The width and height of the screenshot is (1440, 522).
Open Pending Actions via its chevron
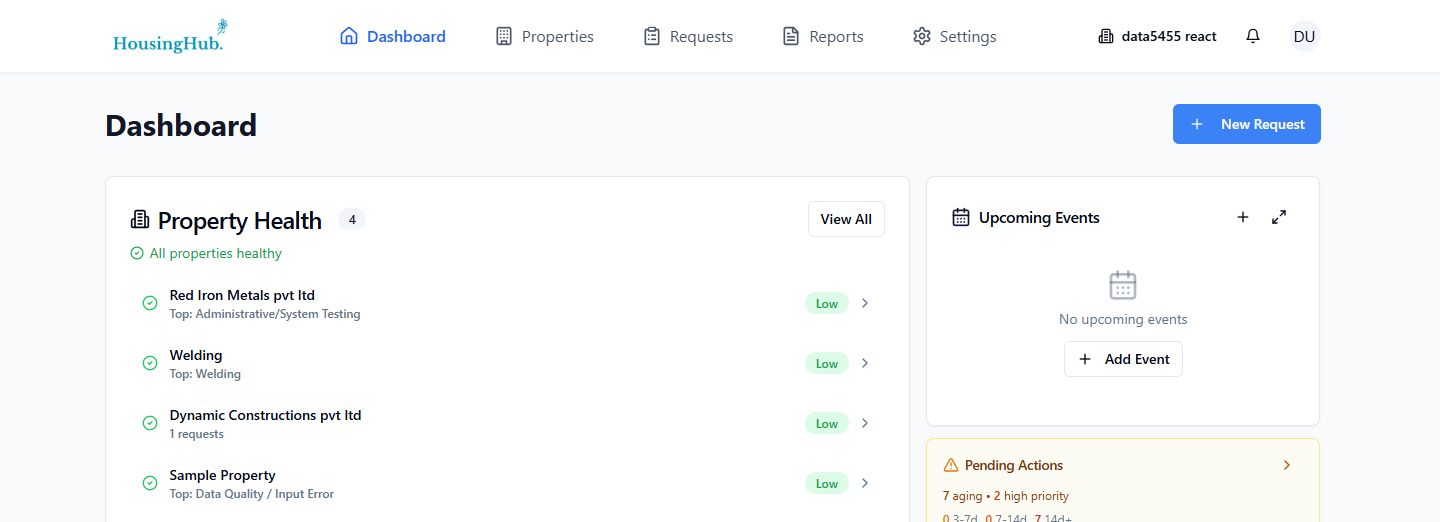[x=1287, y=465]
